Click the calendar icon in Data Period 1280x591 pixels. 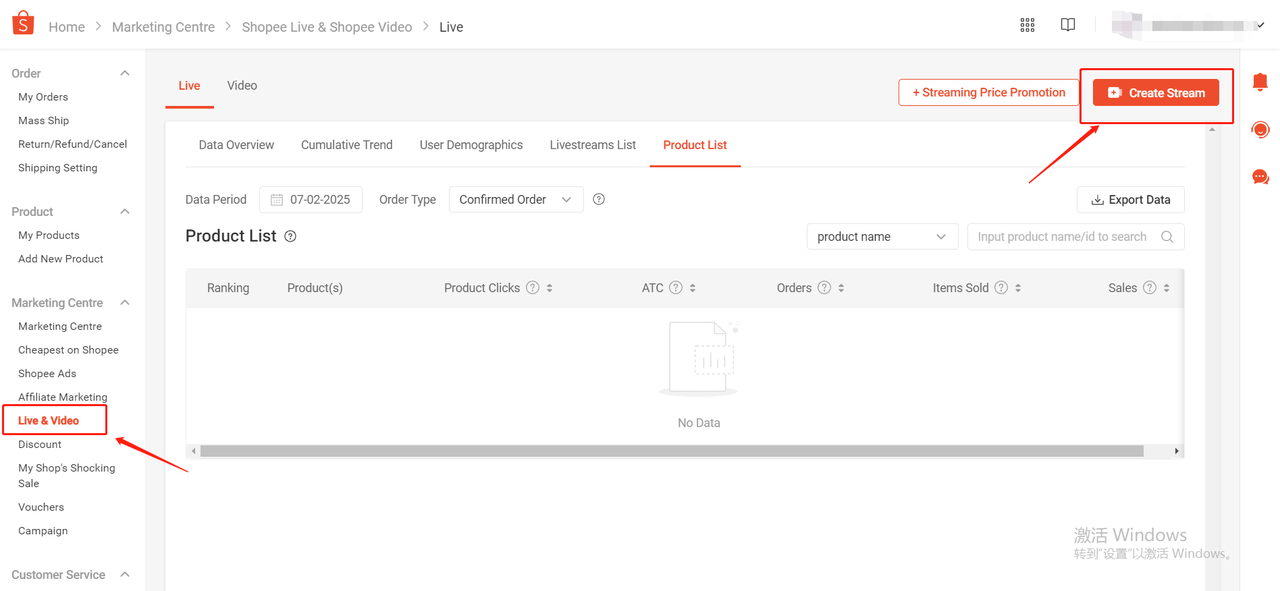pyautogui.click(x=277, y=200)
